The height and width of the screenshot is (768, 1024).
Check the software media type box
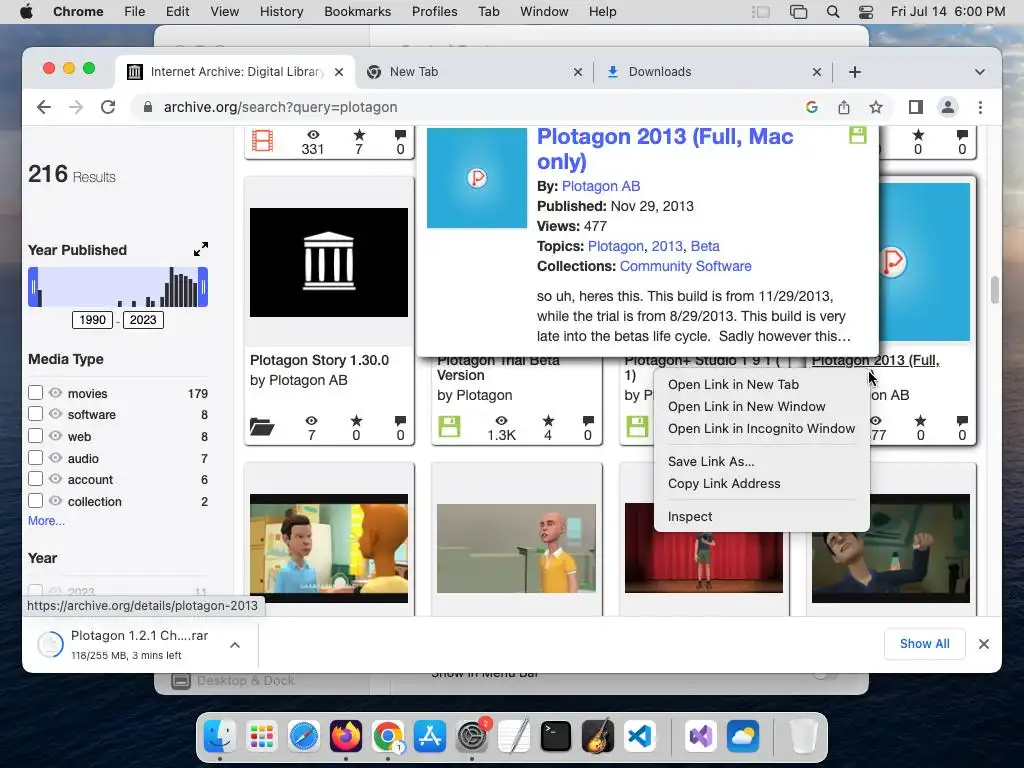(35, 414)
